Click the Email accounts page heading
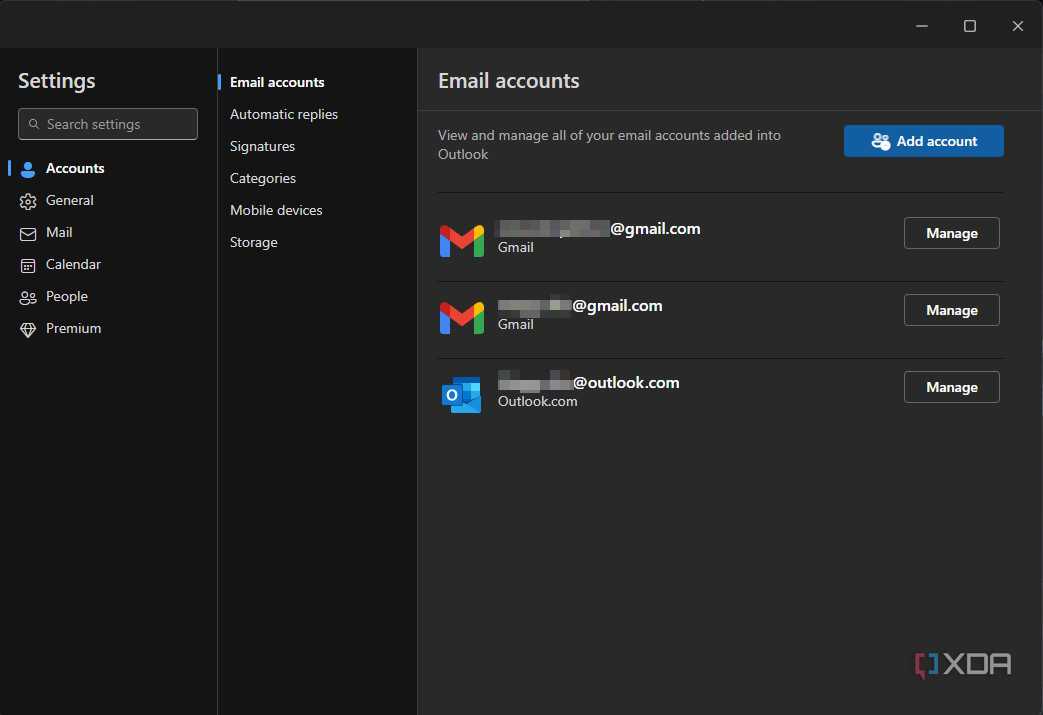 [x=509, y=81]
